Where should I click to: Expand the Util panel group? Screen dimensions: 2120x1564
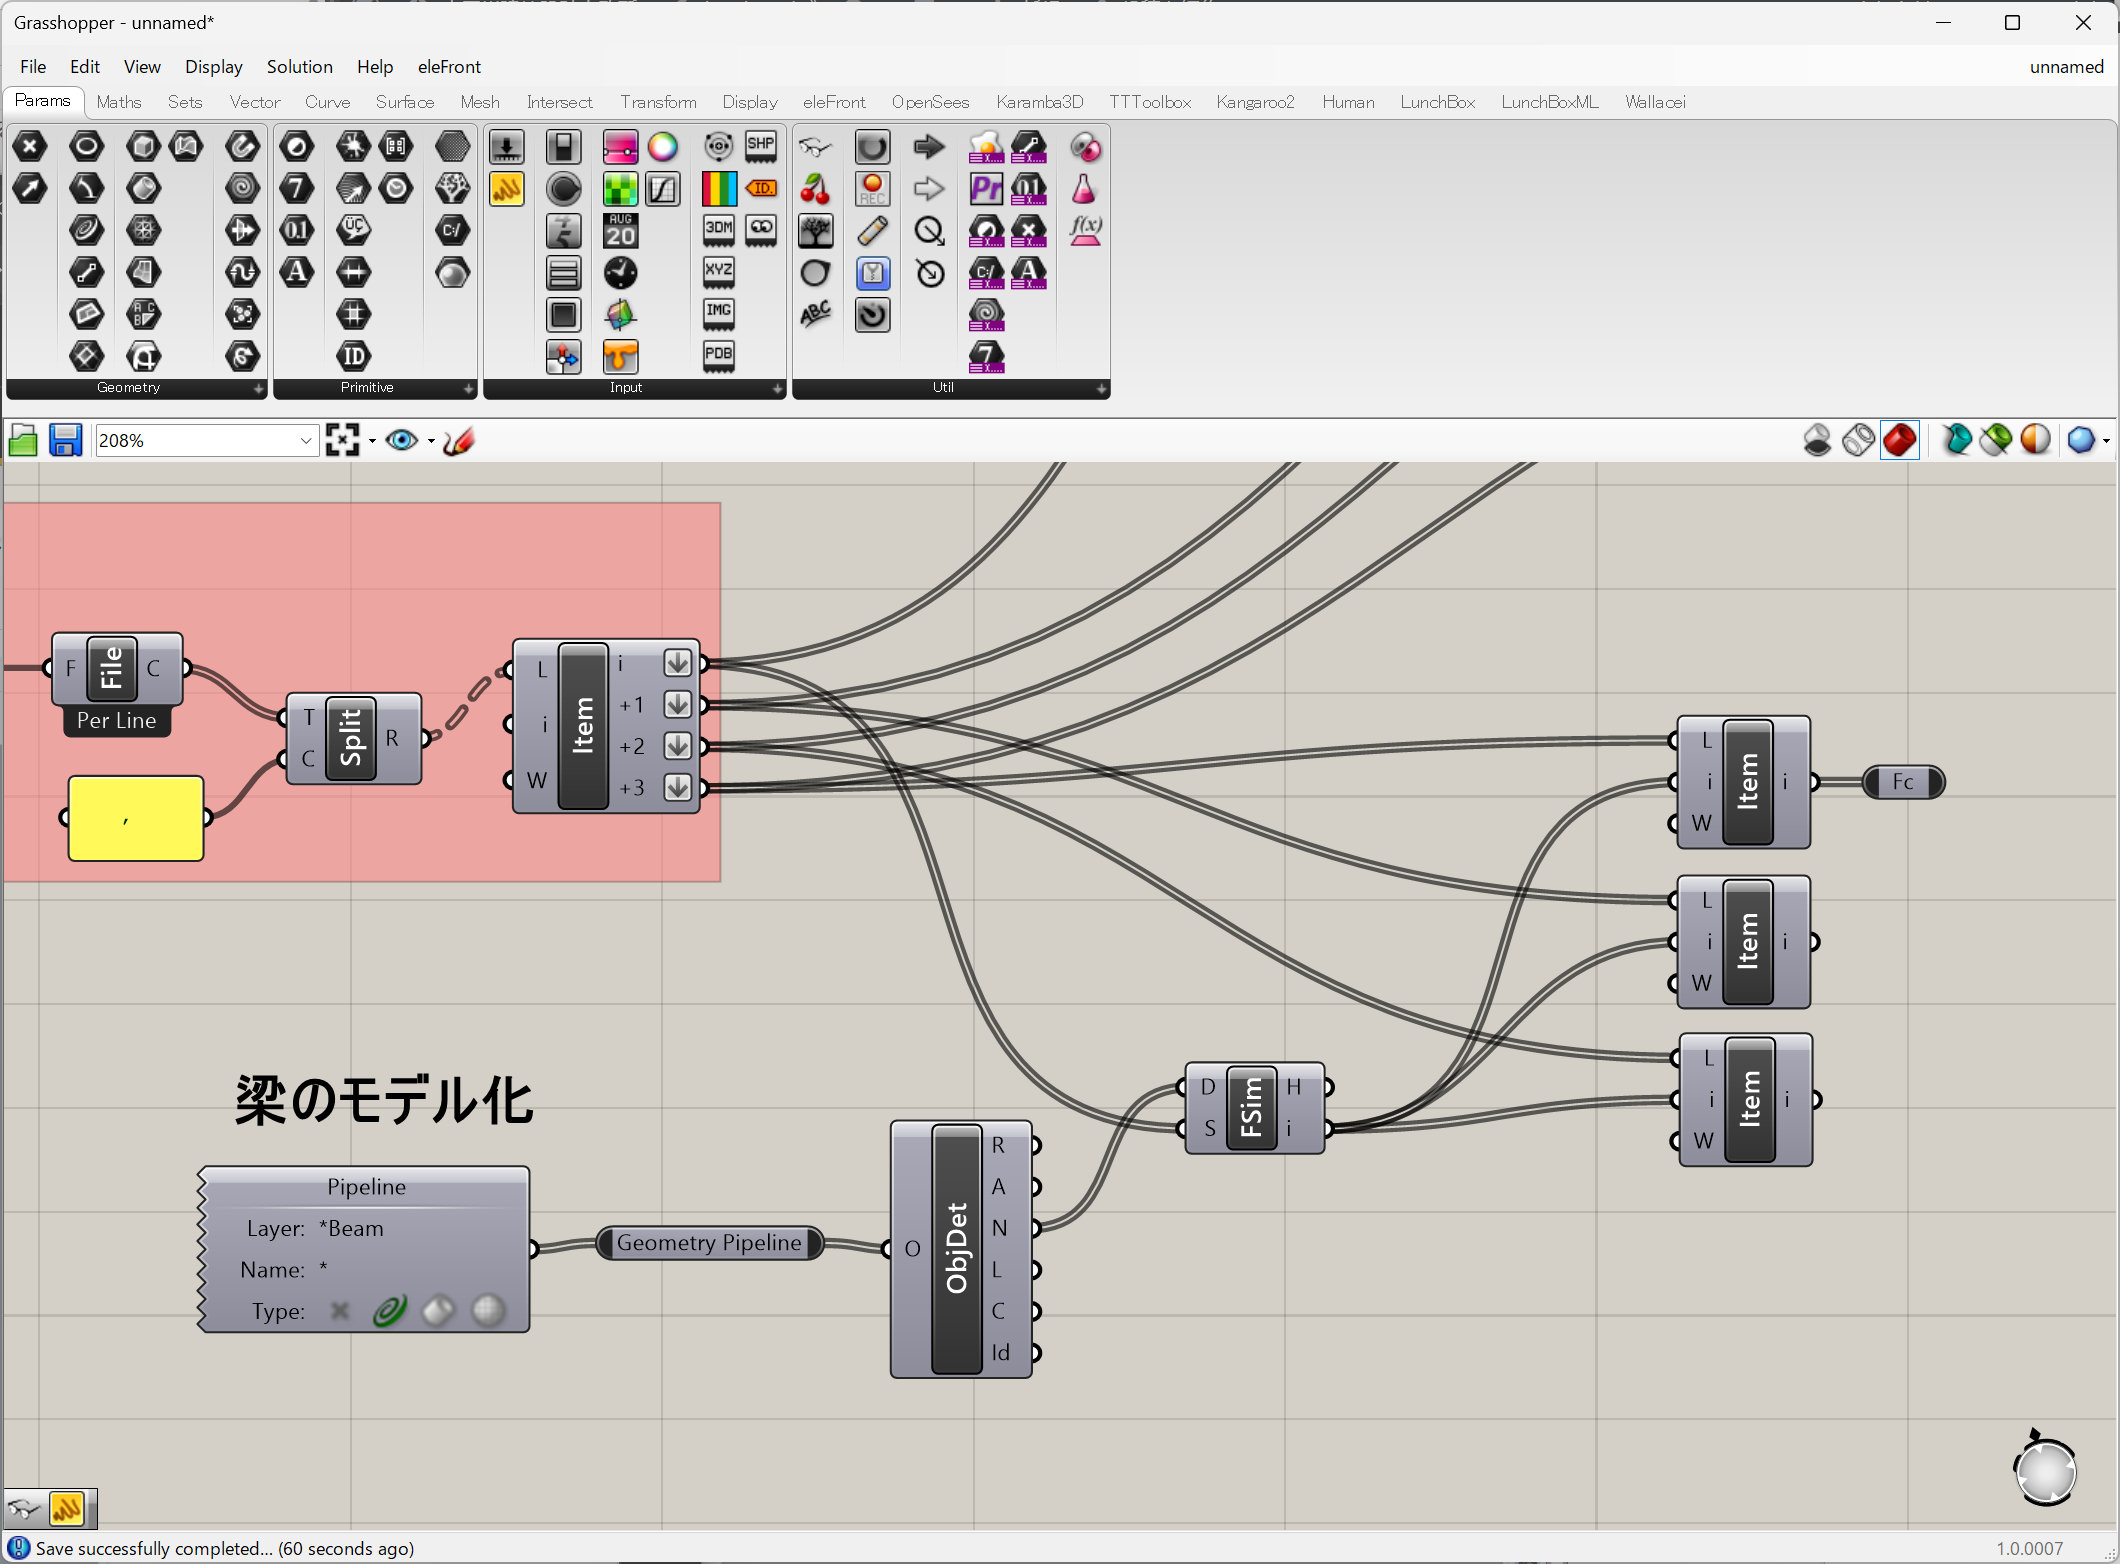pos(1101,388)
